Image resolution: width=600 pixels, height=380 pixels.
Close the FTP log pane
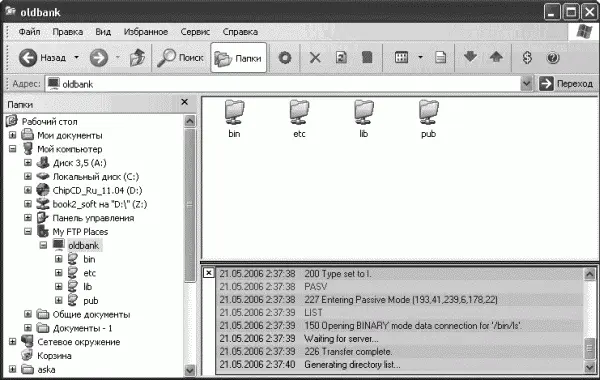pyautogui.click(x=208, y=273)
